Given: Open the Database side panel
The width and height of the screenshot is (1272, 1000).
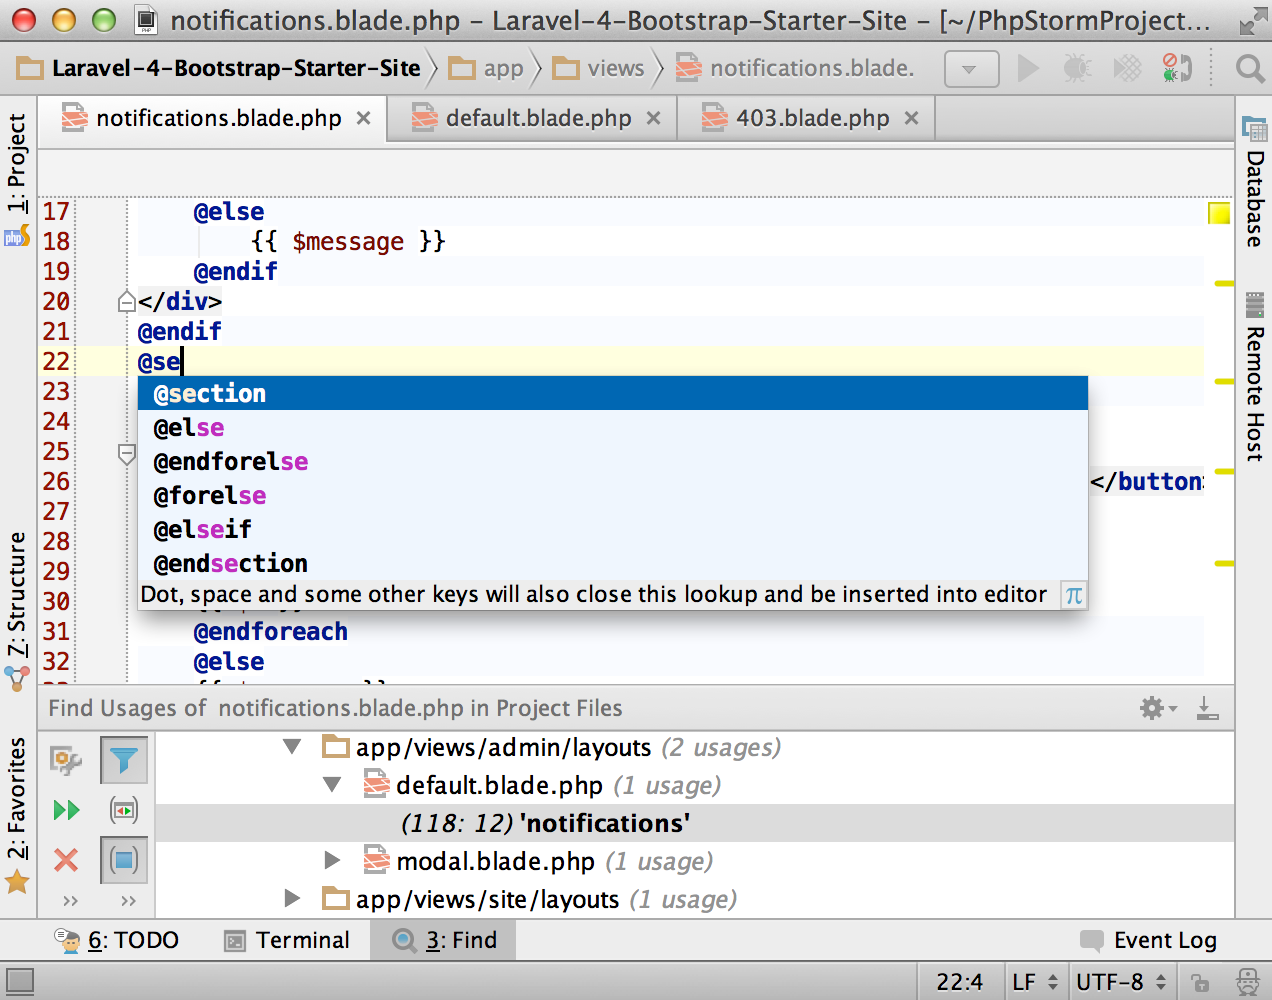Looking at the screenshot, I should 1254,198.
